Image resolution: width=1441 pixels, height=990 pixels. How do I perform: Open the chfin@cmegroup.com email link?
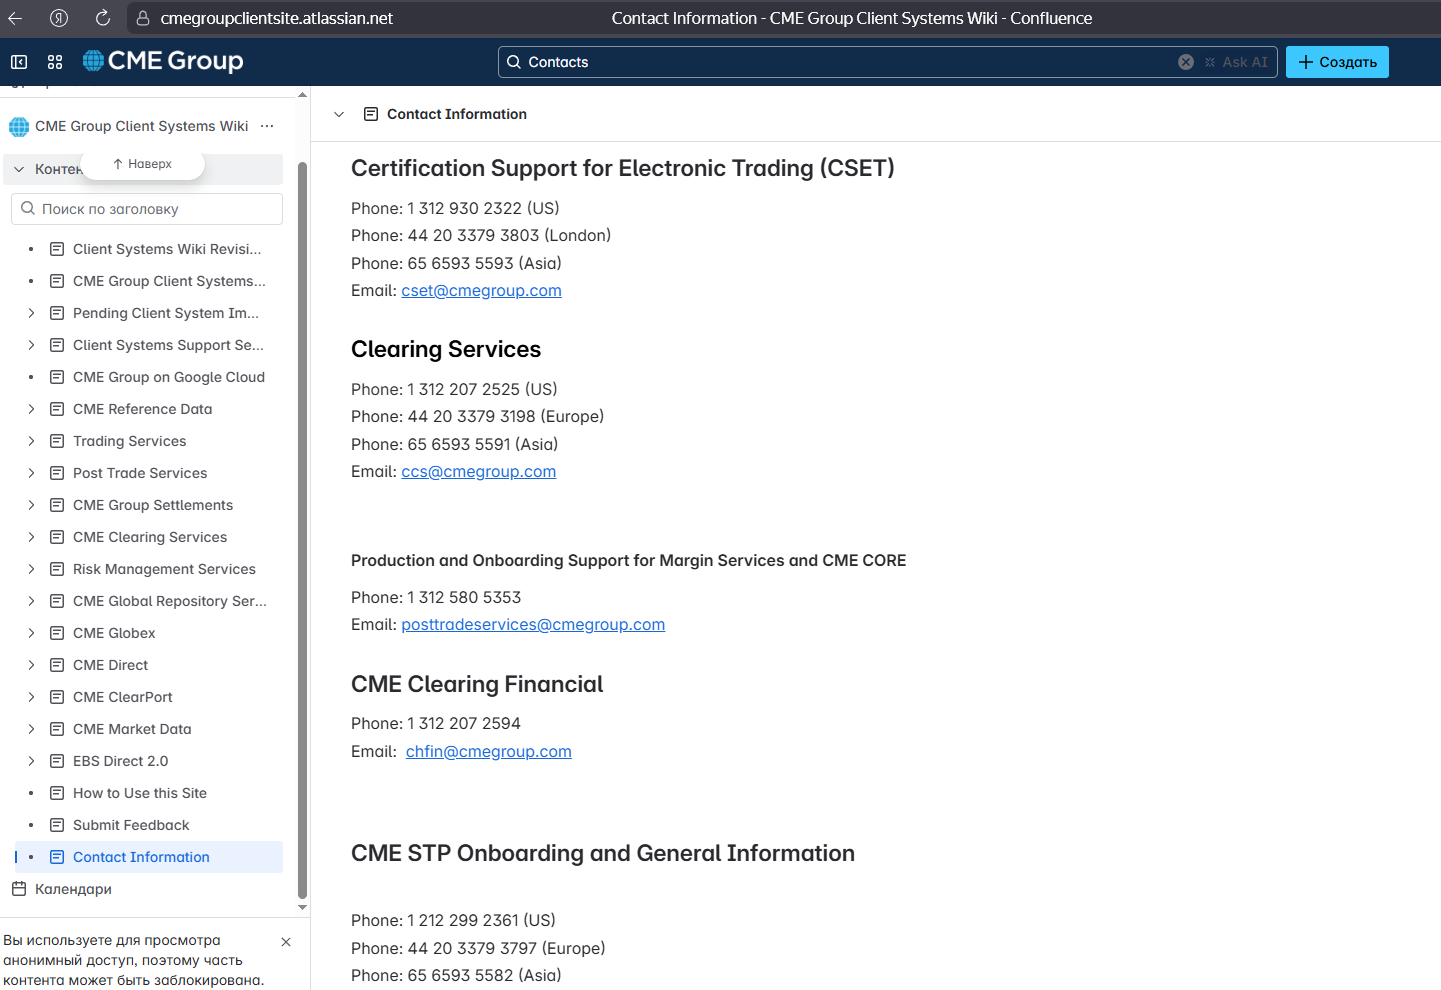[488, 752]
